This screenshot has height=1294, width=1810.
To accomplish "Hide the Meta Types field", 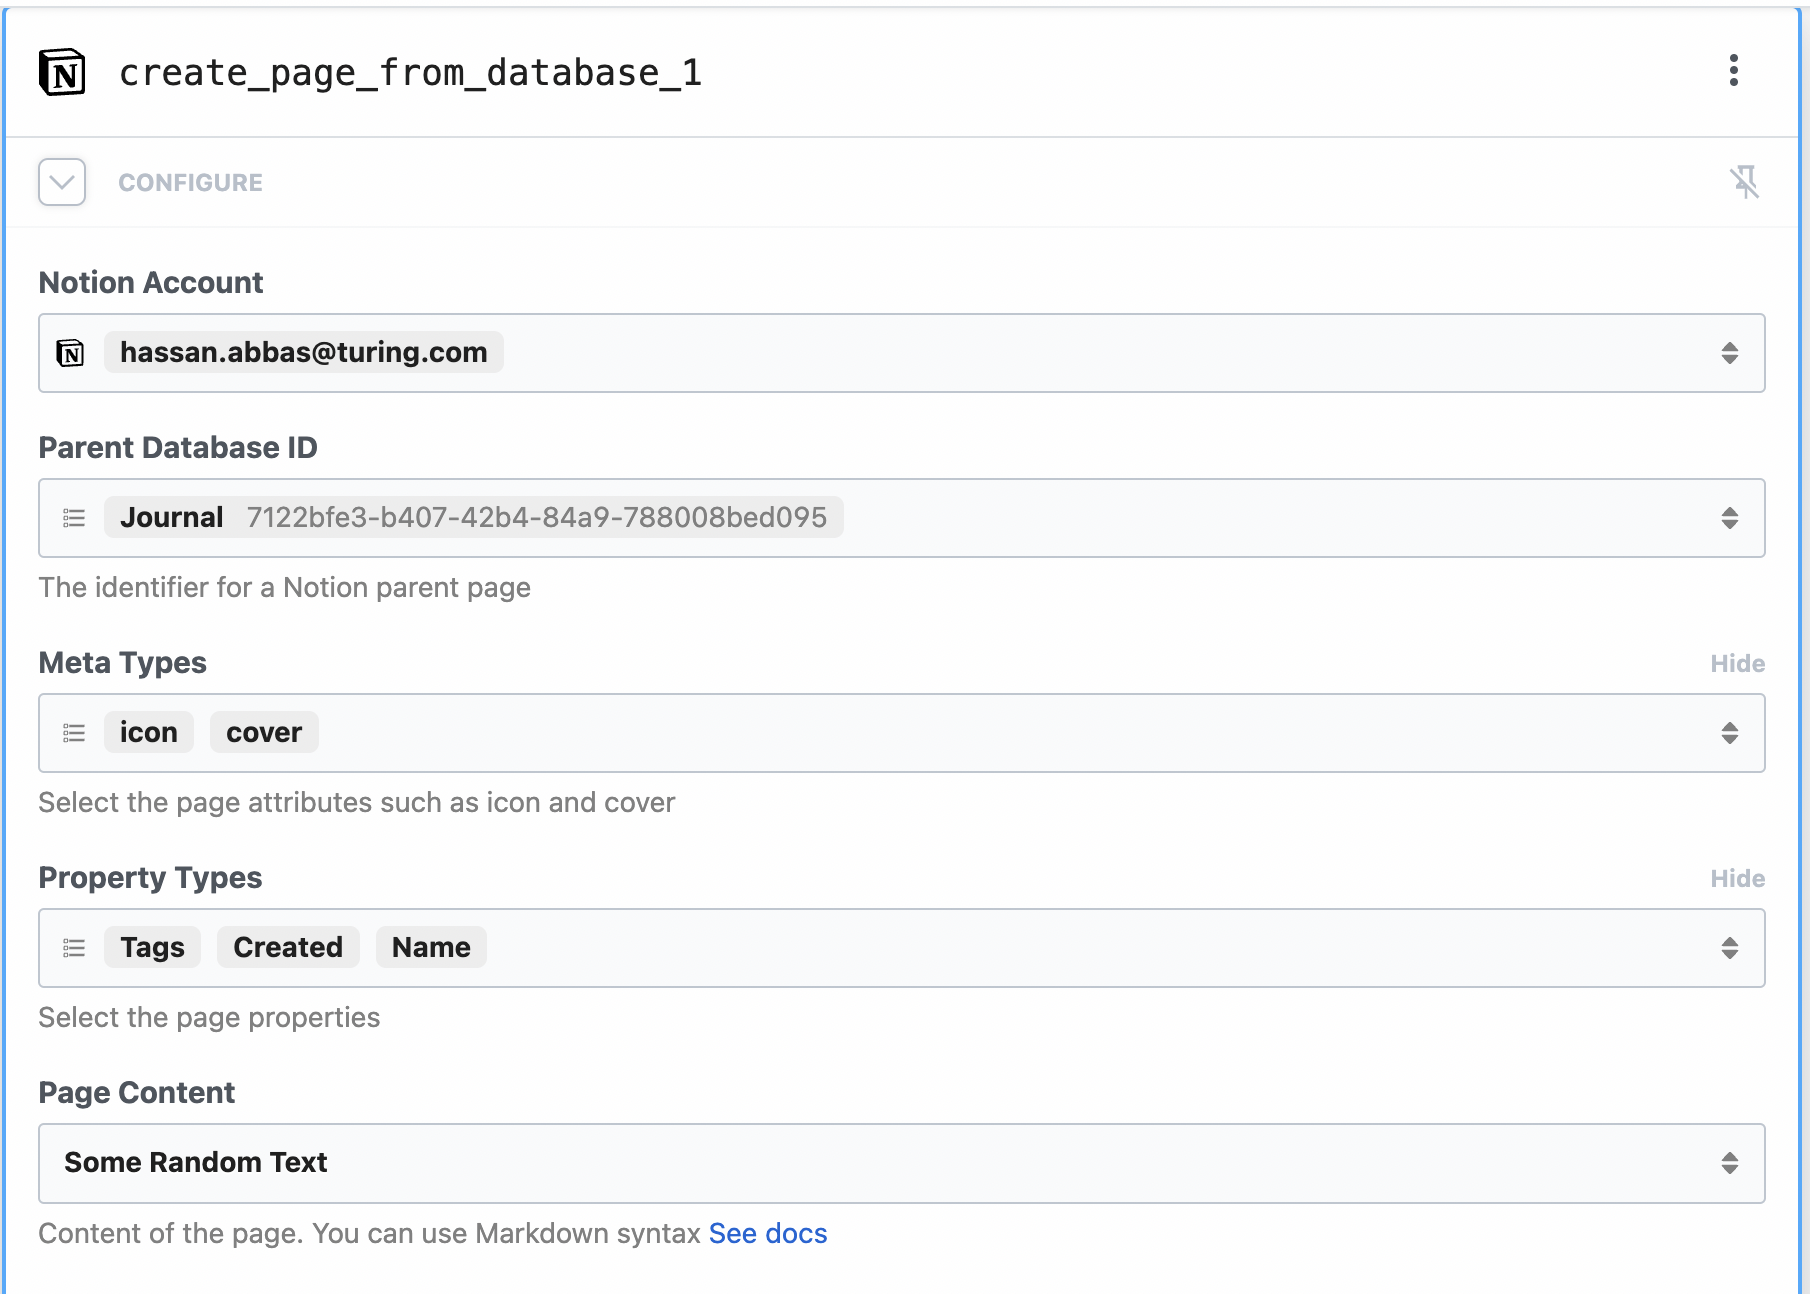I will coord(1737,664).
